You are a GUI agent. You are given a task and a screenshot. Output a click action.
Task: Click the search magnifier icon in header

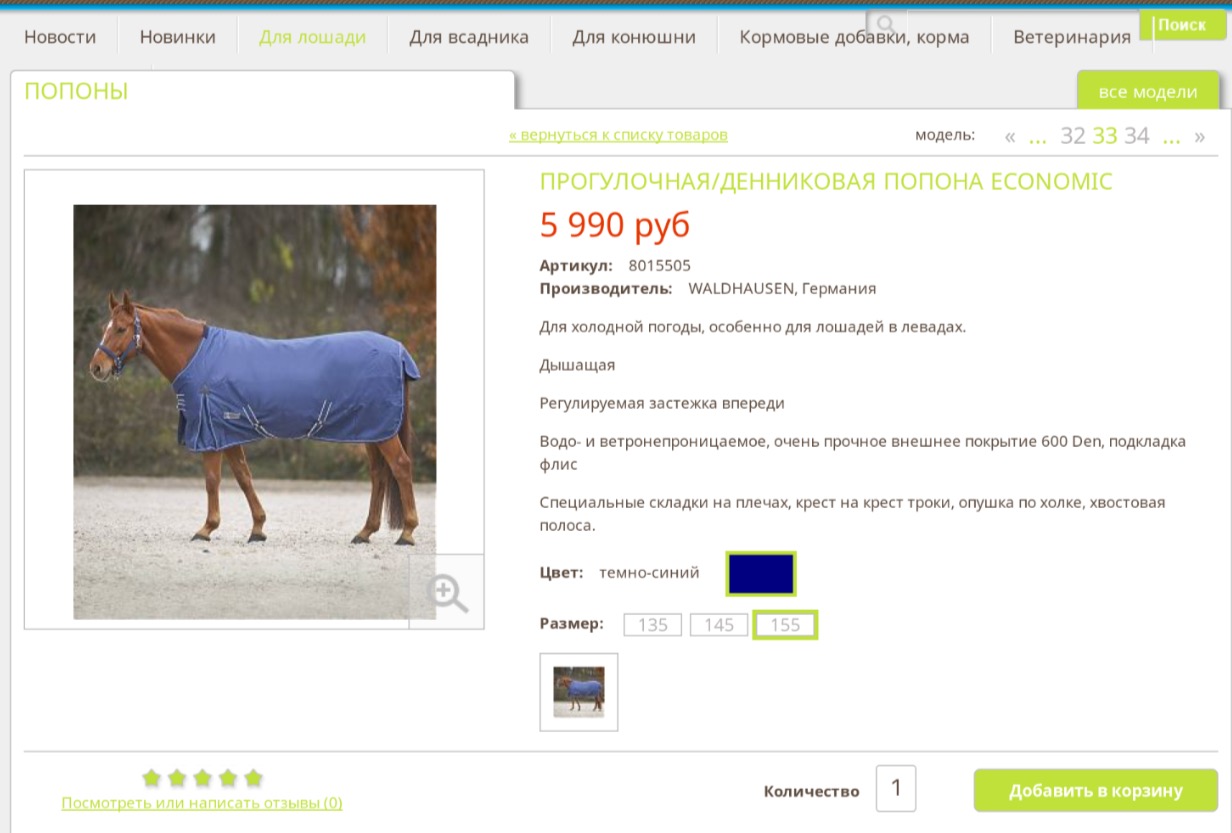885,24
